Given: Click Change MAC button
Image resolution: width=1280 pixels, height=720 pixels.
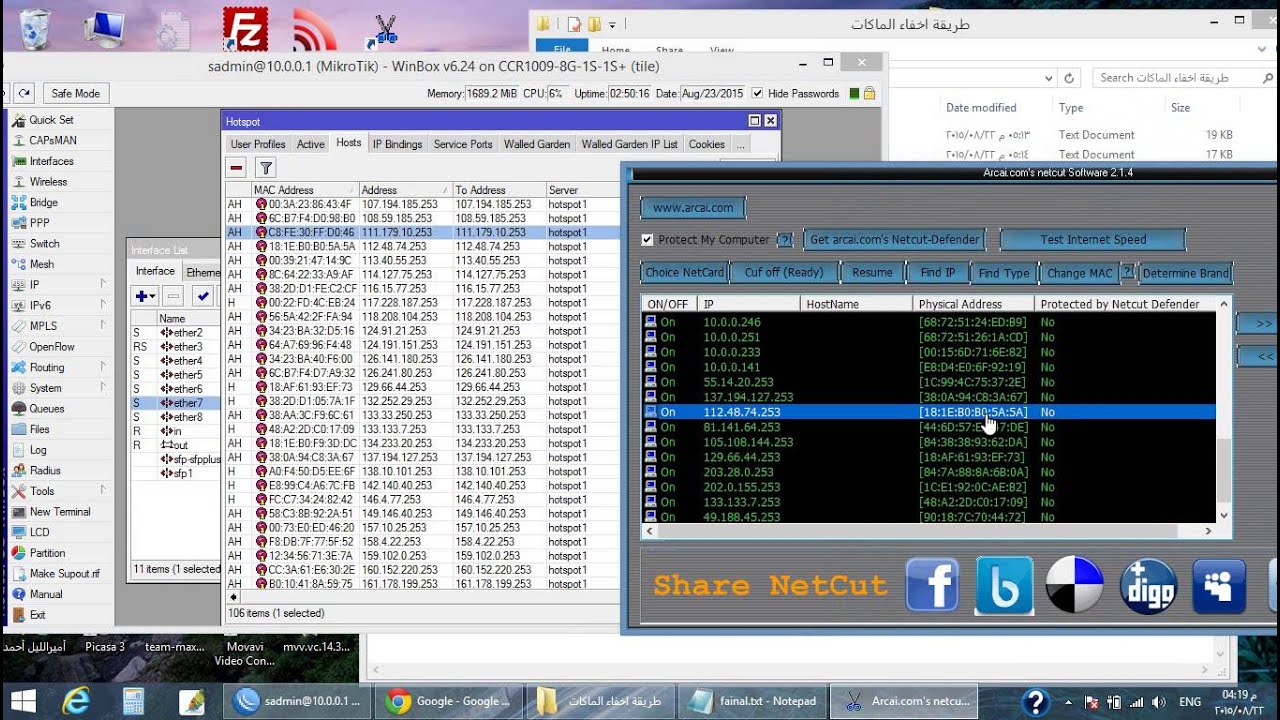Looking at the screenshot, I should [x=1080, y=272].
